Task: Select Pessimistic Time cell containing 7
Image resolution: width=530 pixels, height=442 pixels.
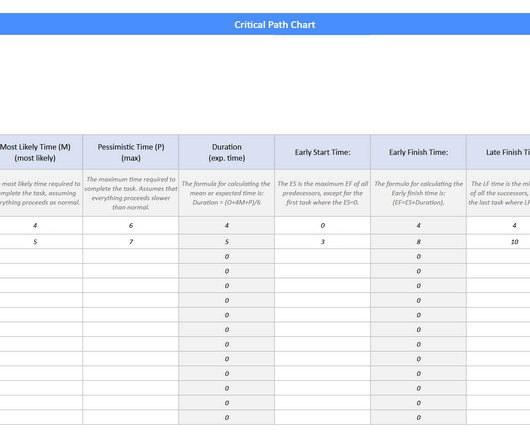Action: coord(131,242)
